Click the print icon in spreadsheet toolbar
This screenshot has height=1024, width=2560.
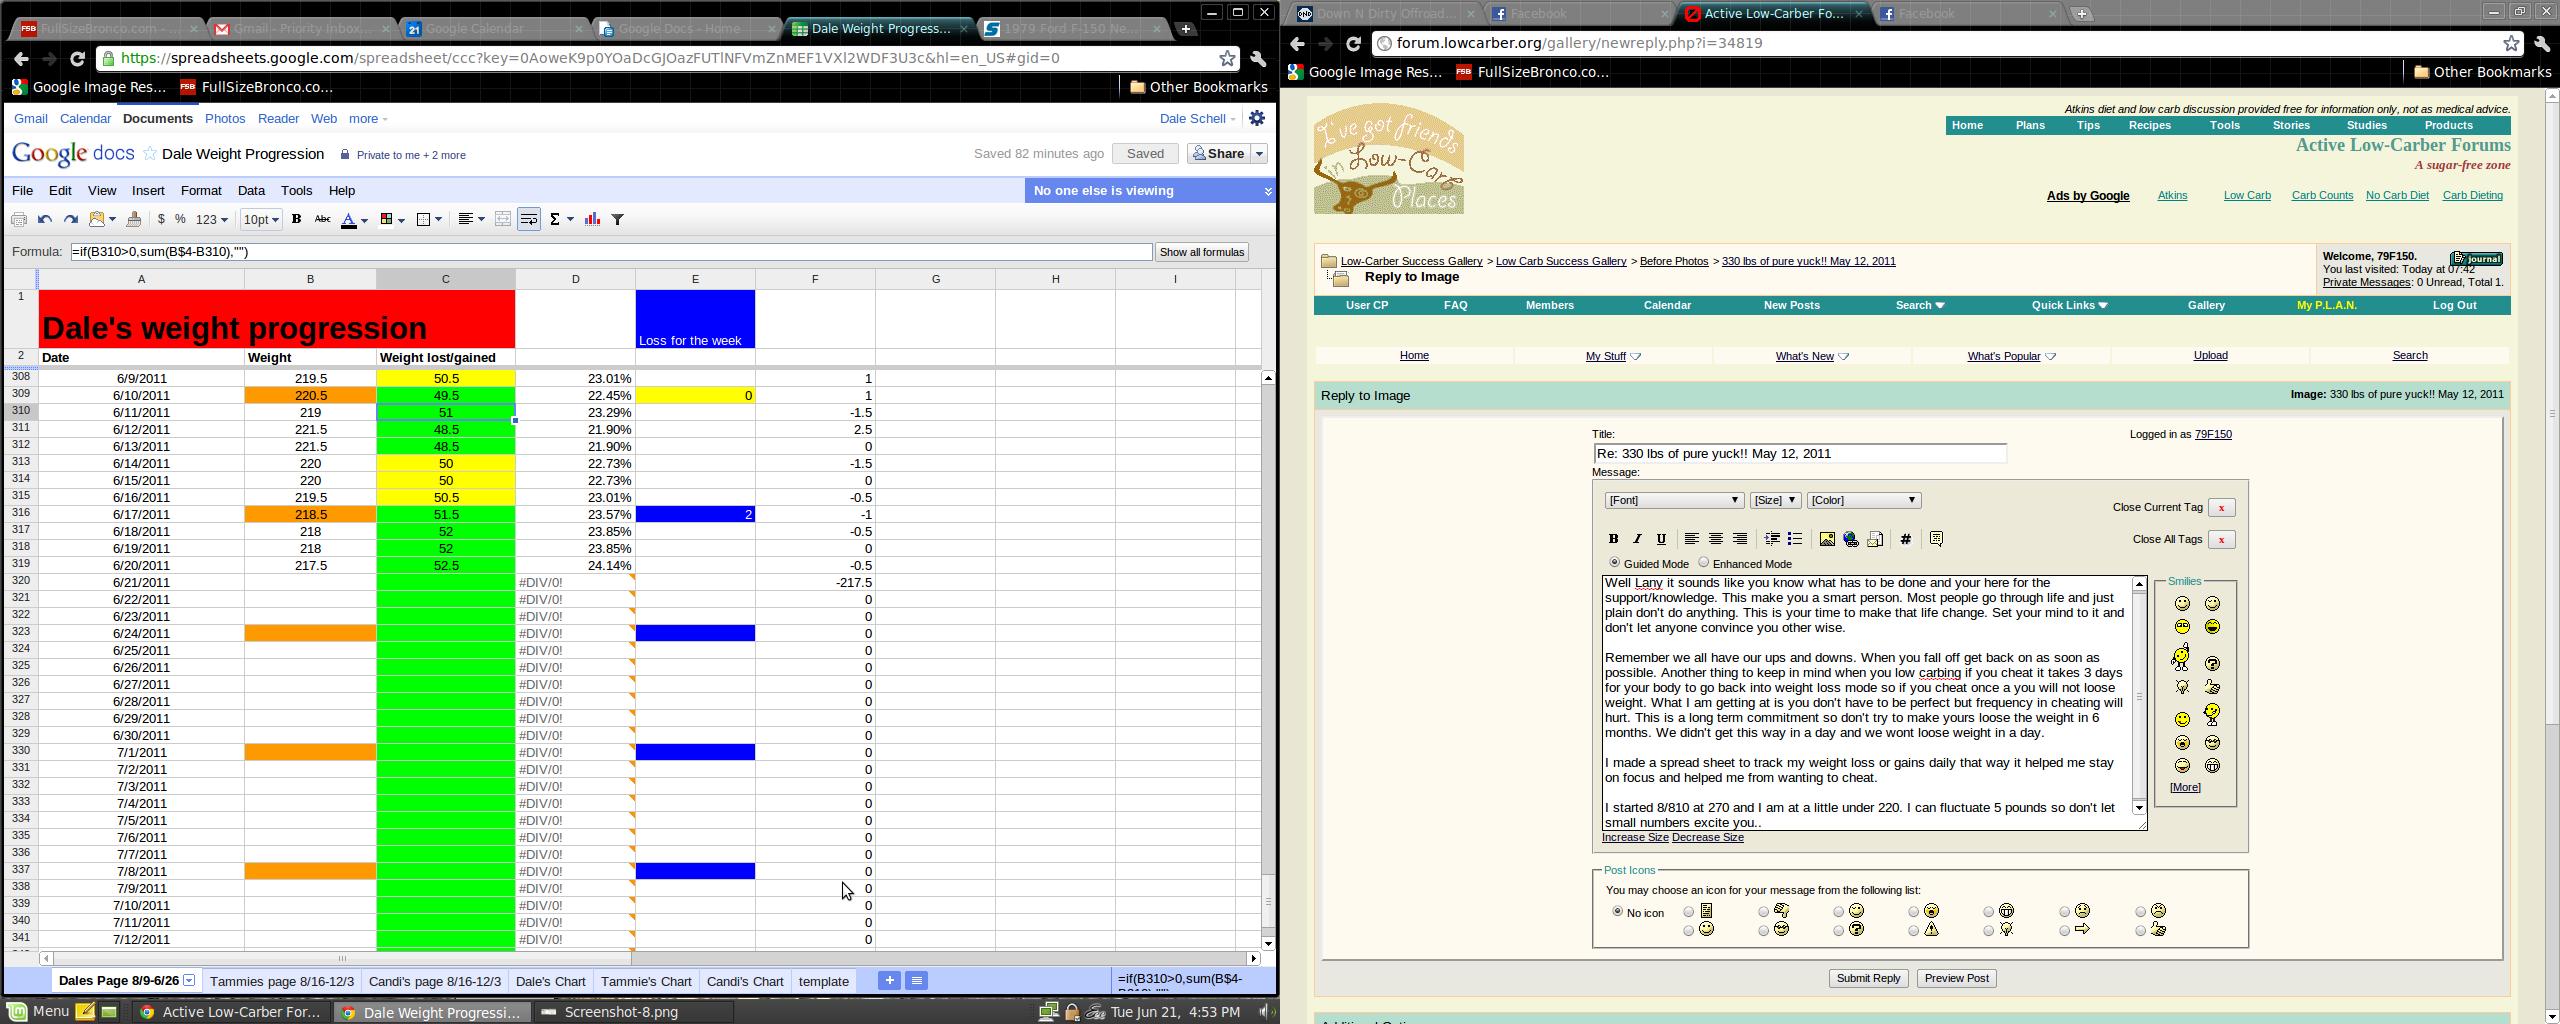[19, 220]
